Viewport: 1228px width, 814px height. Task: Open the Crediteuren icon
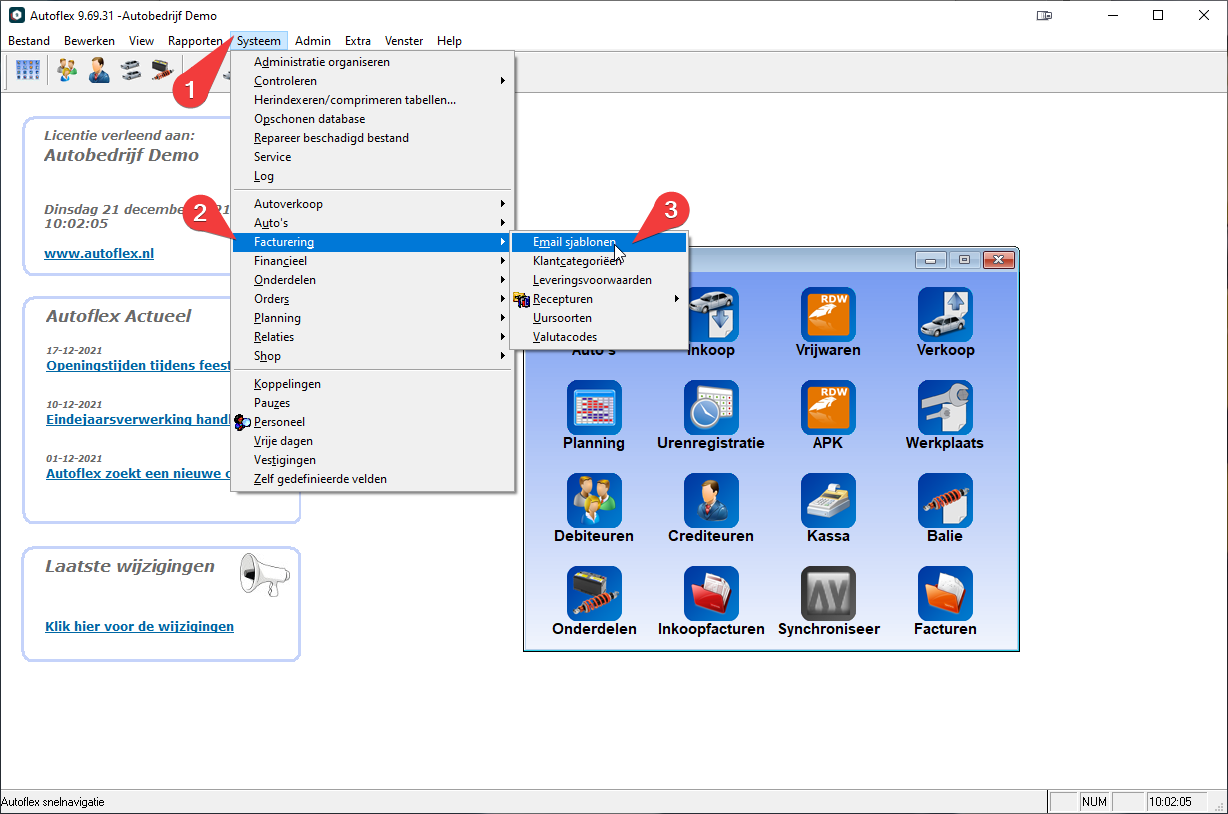(711, 500)
